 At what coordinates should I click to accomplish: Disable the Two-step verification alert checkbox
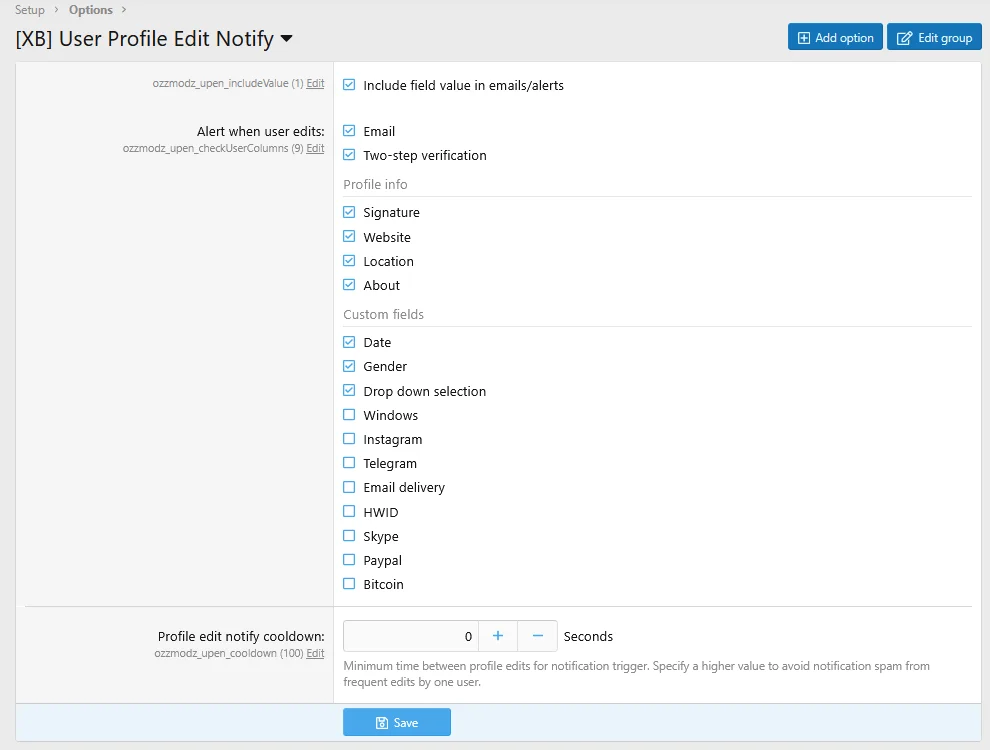point(349,155)
